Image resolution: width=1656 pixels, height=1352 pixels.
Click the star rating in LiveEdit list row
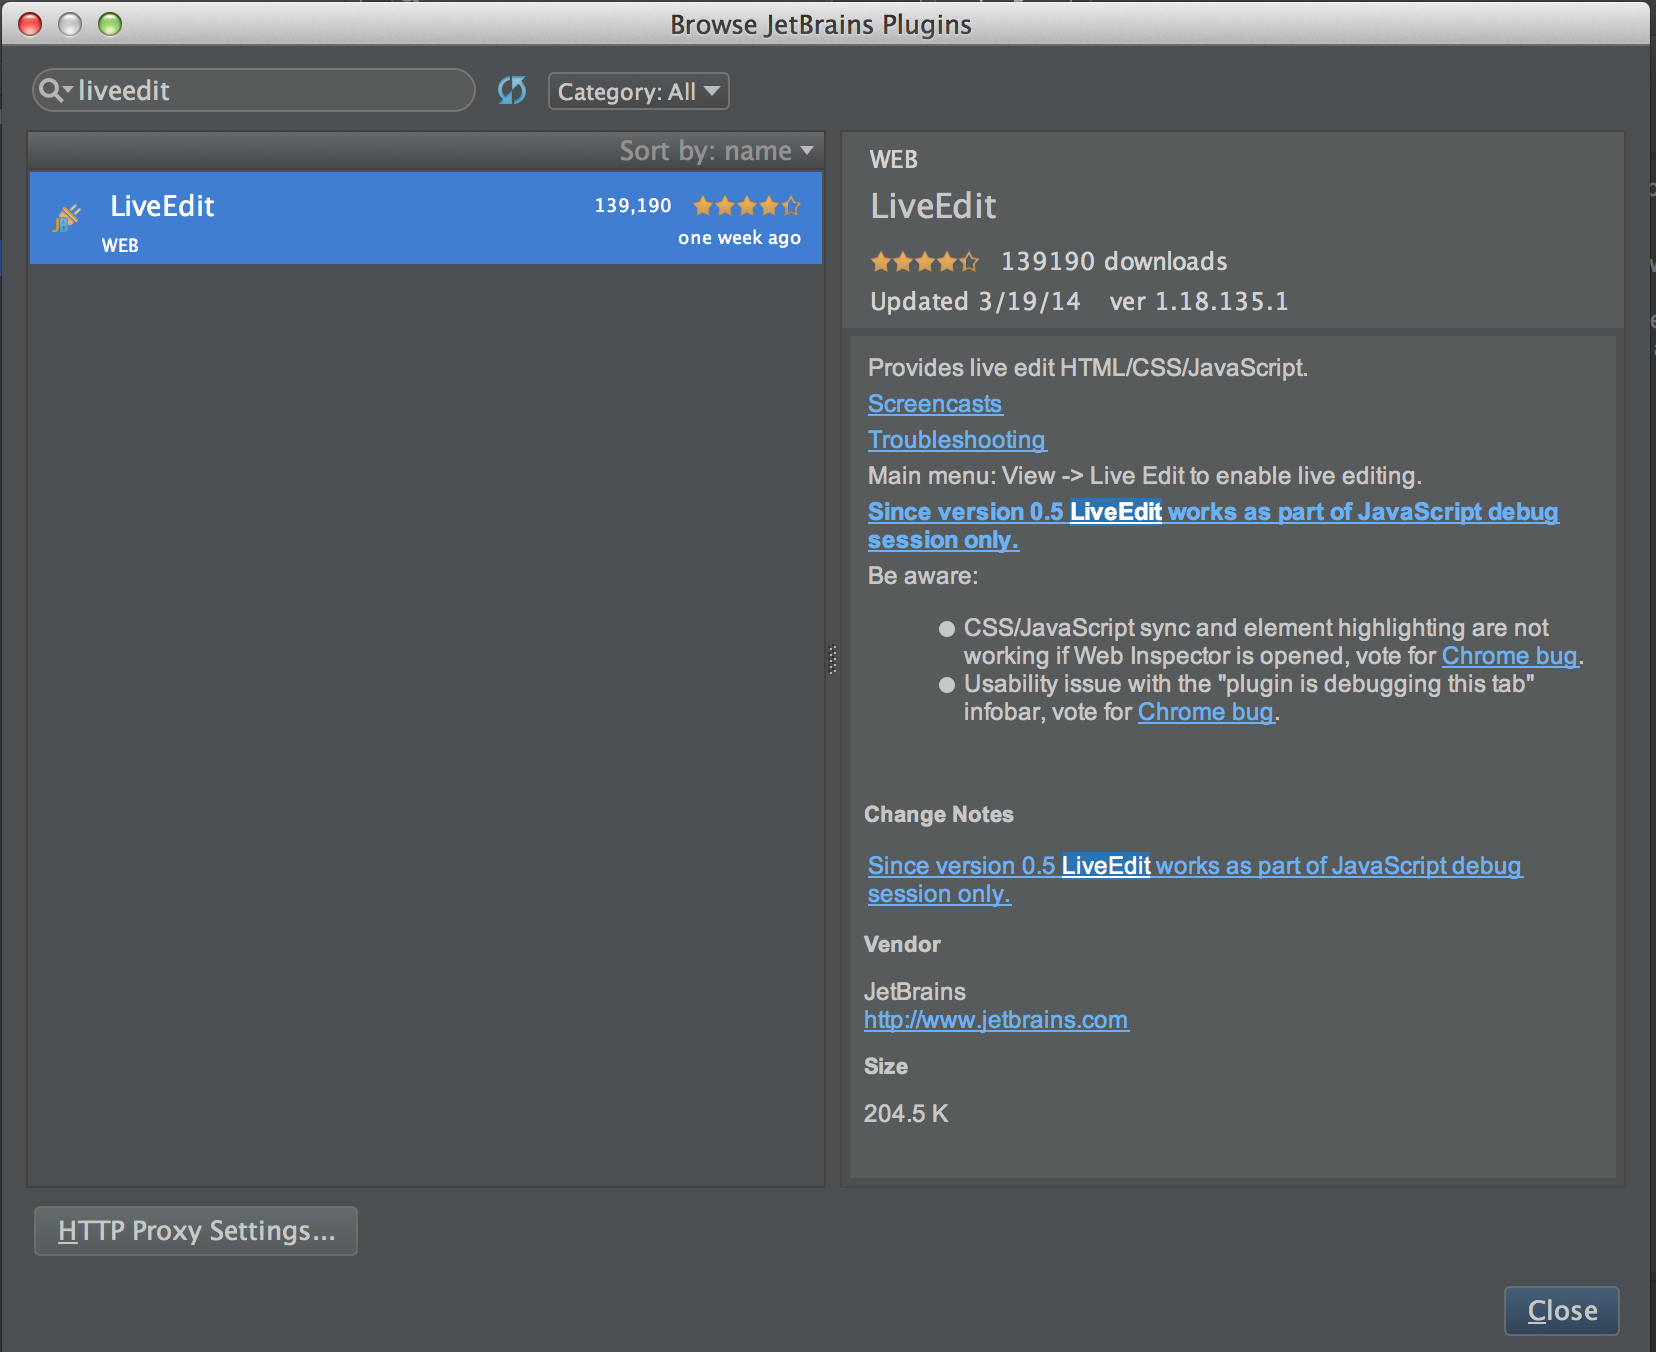click(x=747, y=206)
